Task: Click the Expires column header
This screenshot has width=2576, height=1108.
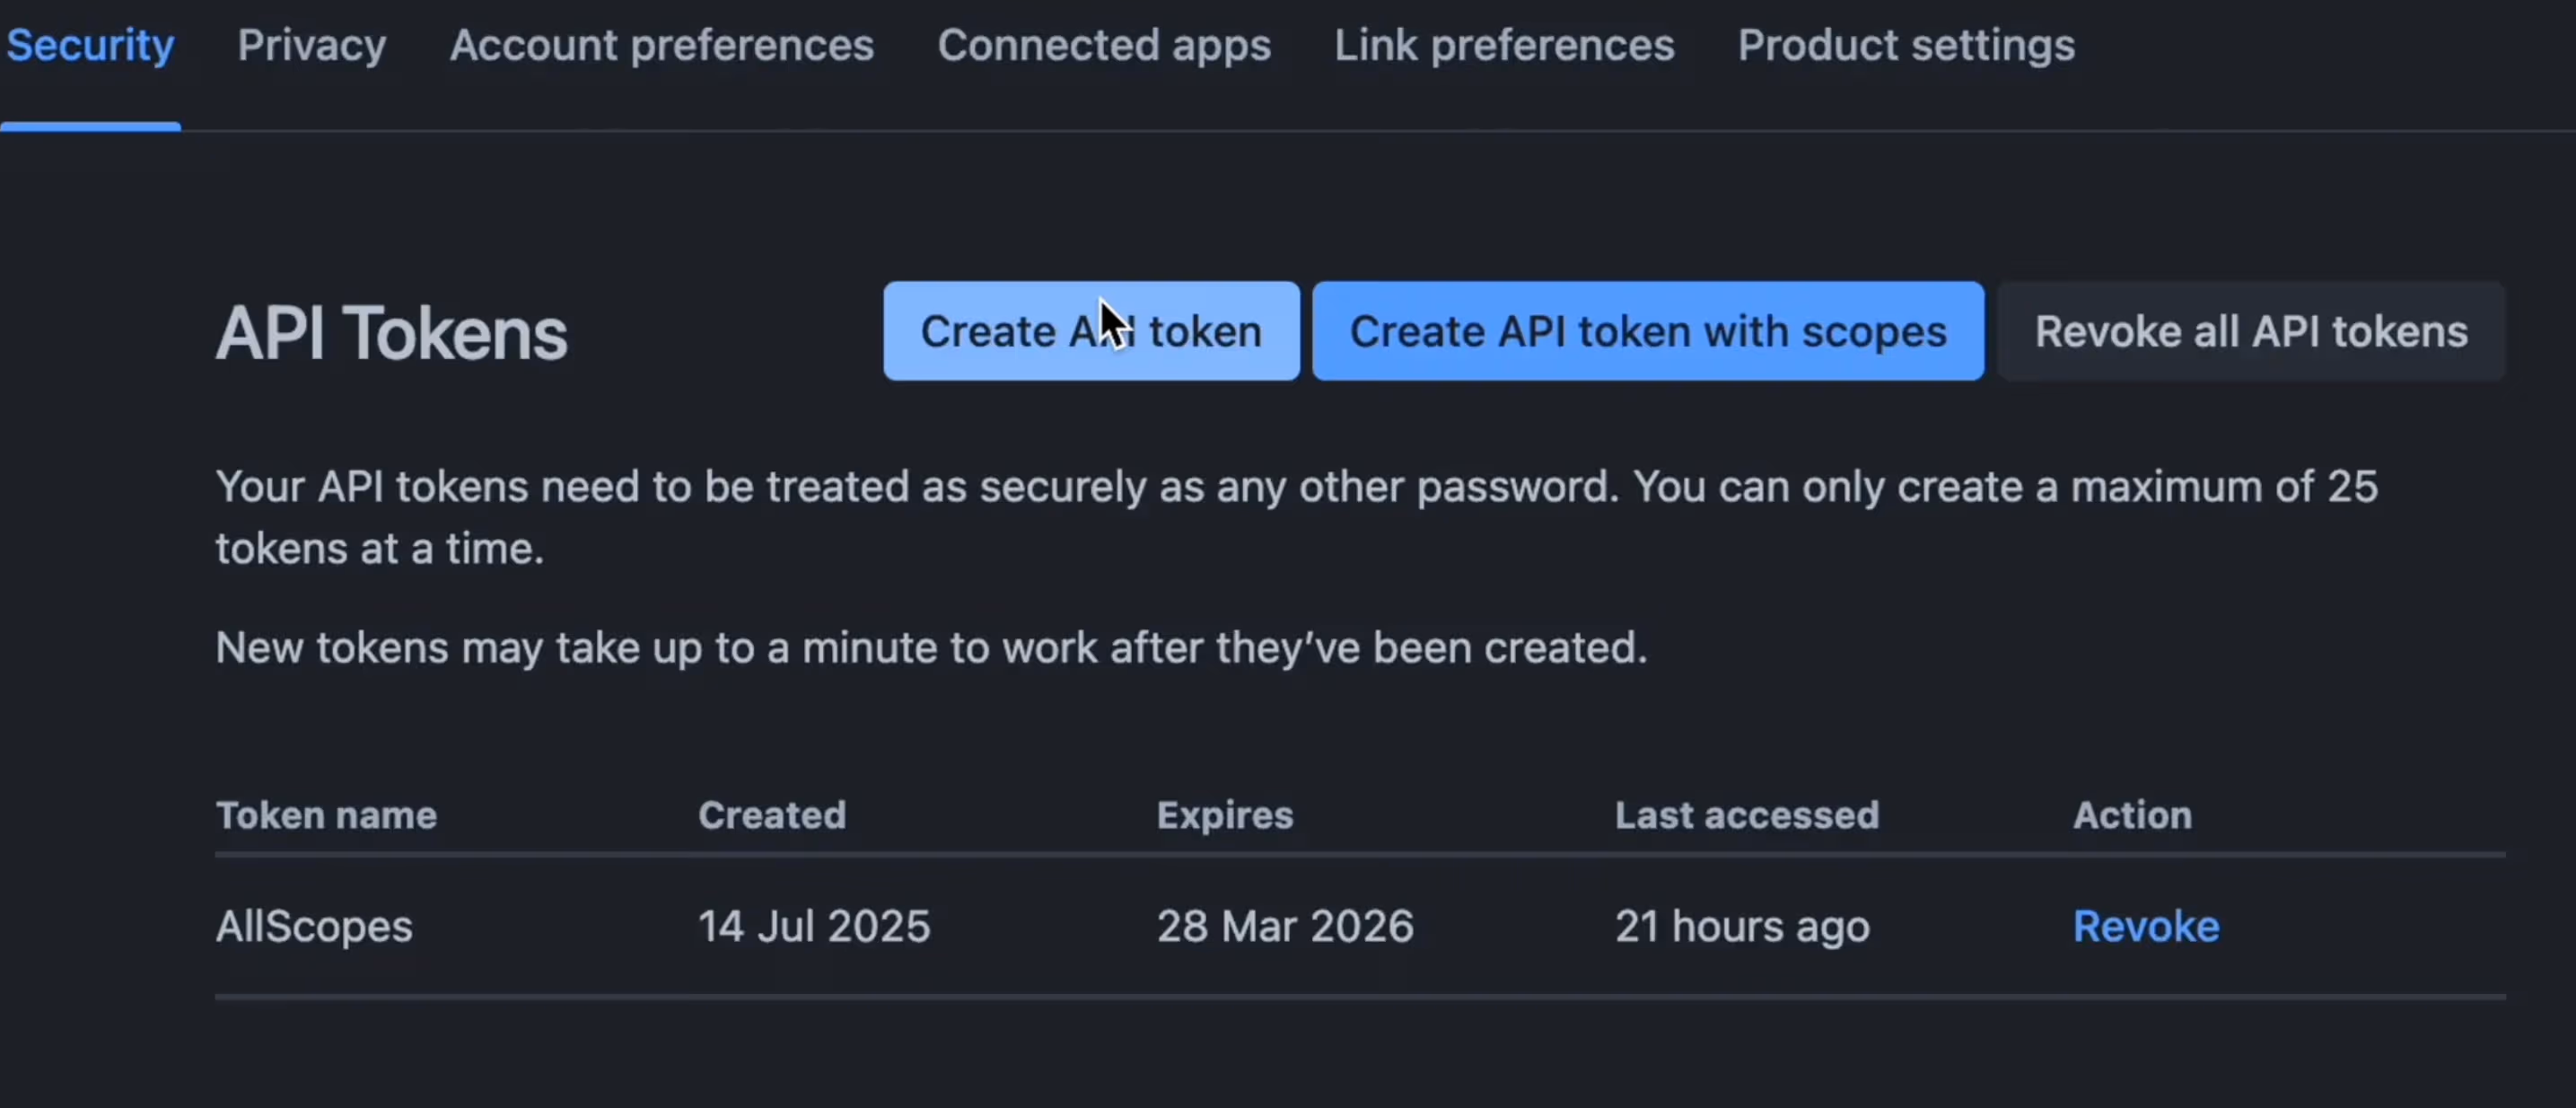Action: [x=1224, y=815]
